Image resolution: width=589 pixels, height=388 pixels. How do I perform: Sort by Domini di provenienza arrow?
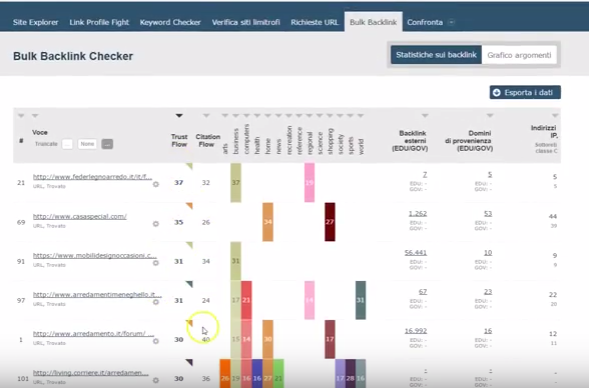pyautogui.click(x=489, y=116)
